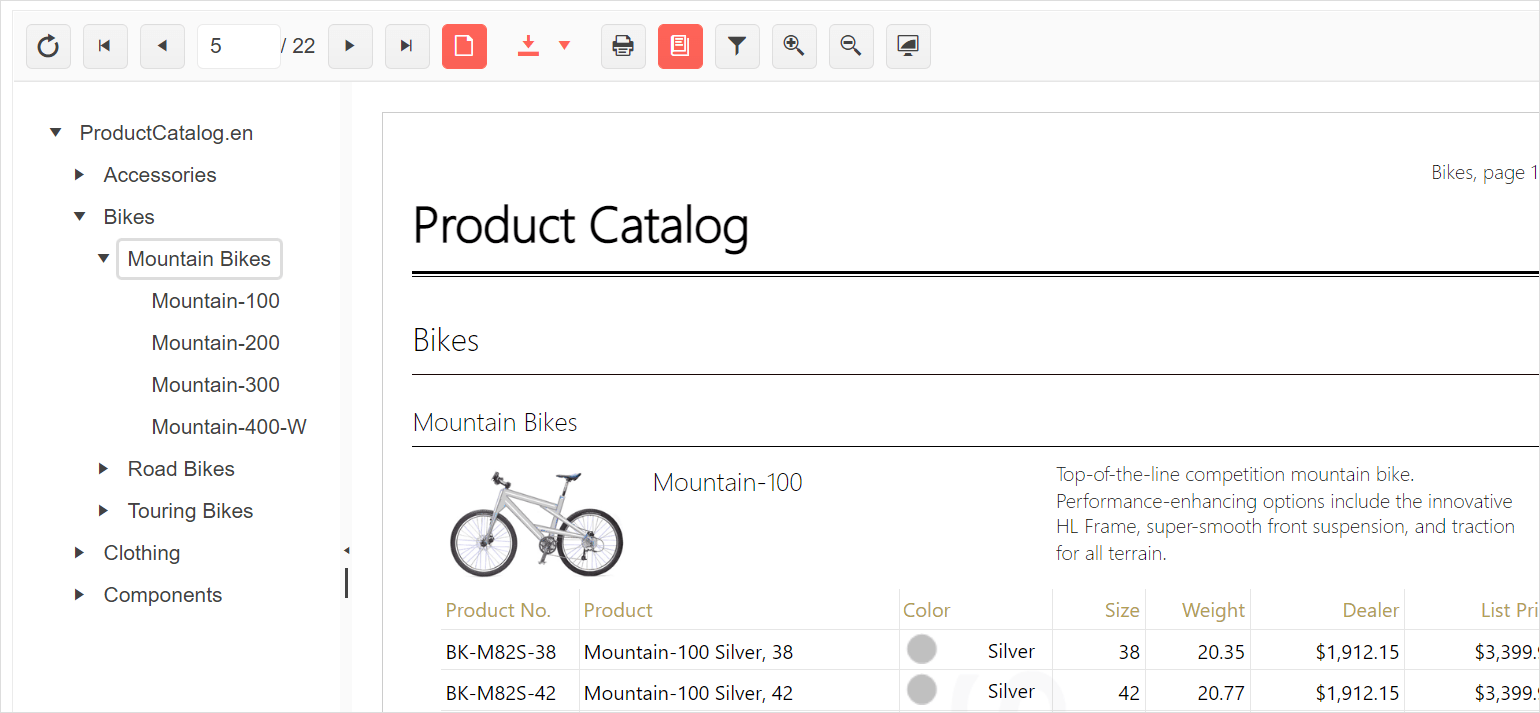Select the Bikes tree item
The width and height of the screenshot is (1540, 713).
click(x=129, y=217)
